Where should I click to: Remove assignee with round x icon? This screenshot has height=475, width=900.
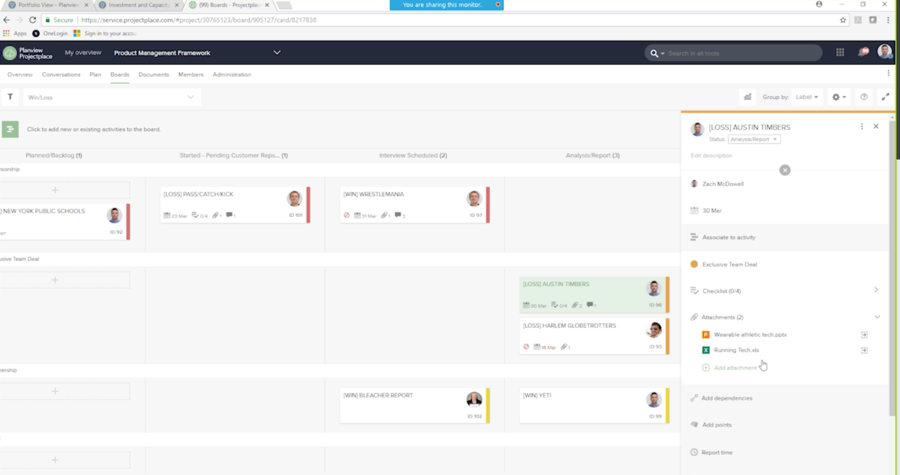tap(785, 170)
